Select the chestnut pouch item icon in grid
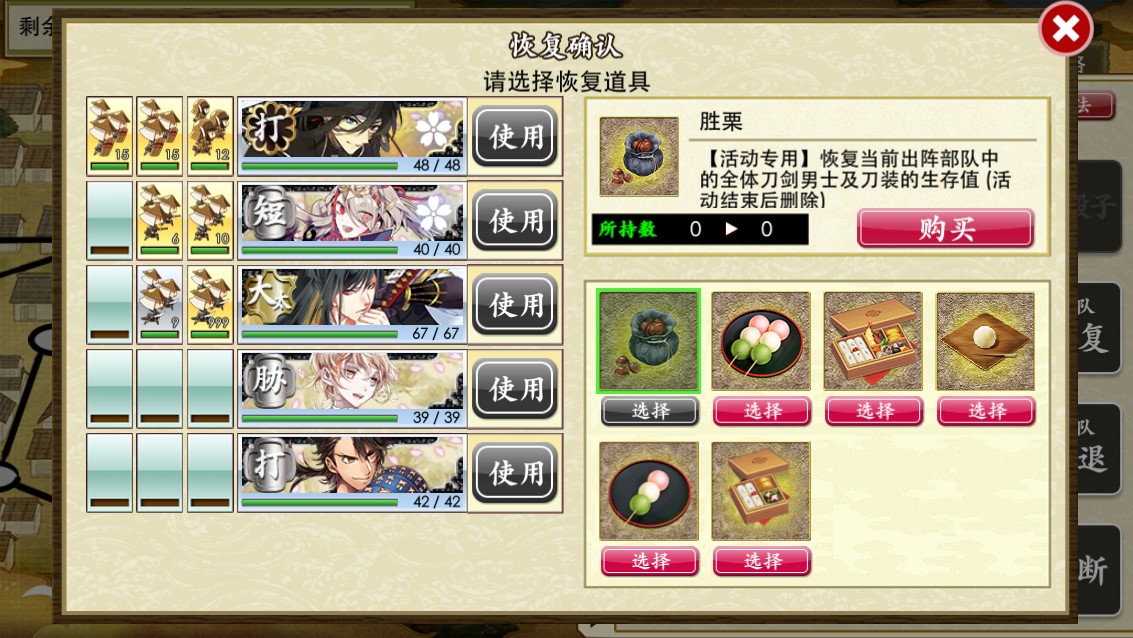This screenshot has width=1133, height=638. click(x=648, y=341)
